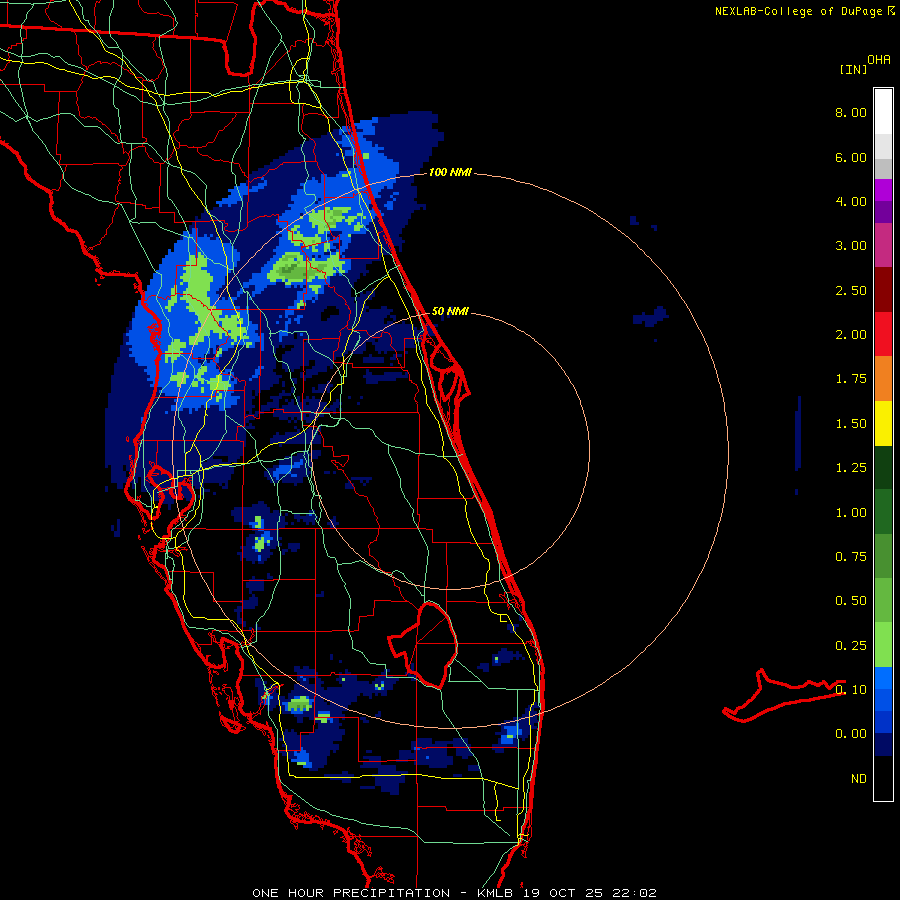Pick the bright red swatch beside 2.00
900x900 pixels.
[883, 334]
